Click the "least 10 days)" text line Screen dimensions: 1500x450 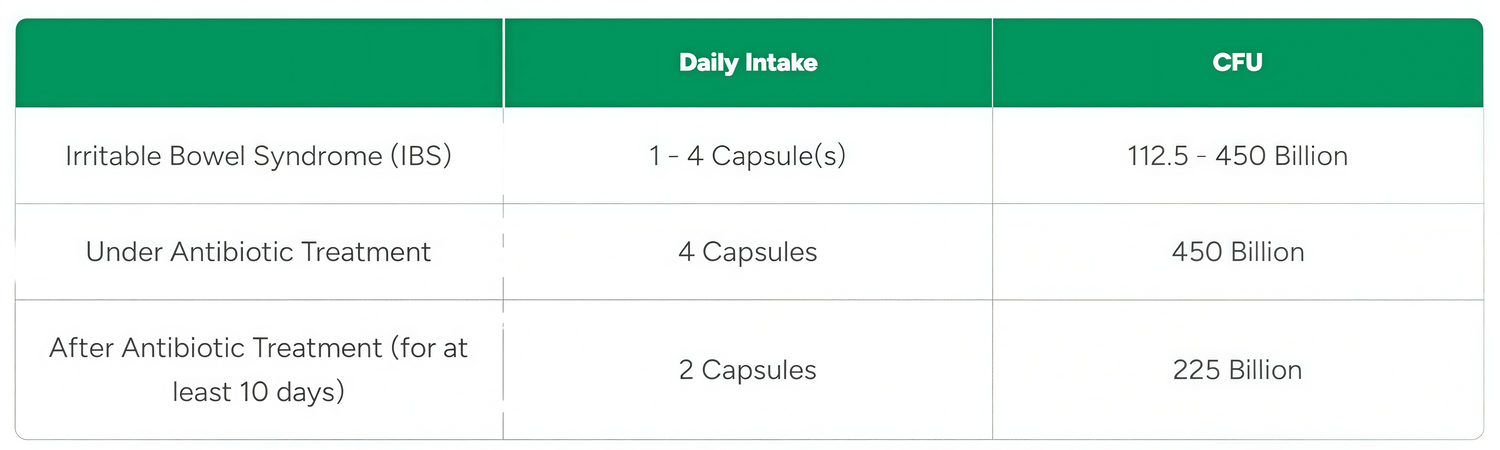pyautogui.click(x=258, y=392)
